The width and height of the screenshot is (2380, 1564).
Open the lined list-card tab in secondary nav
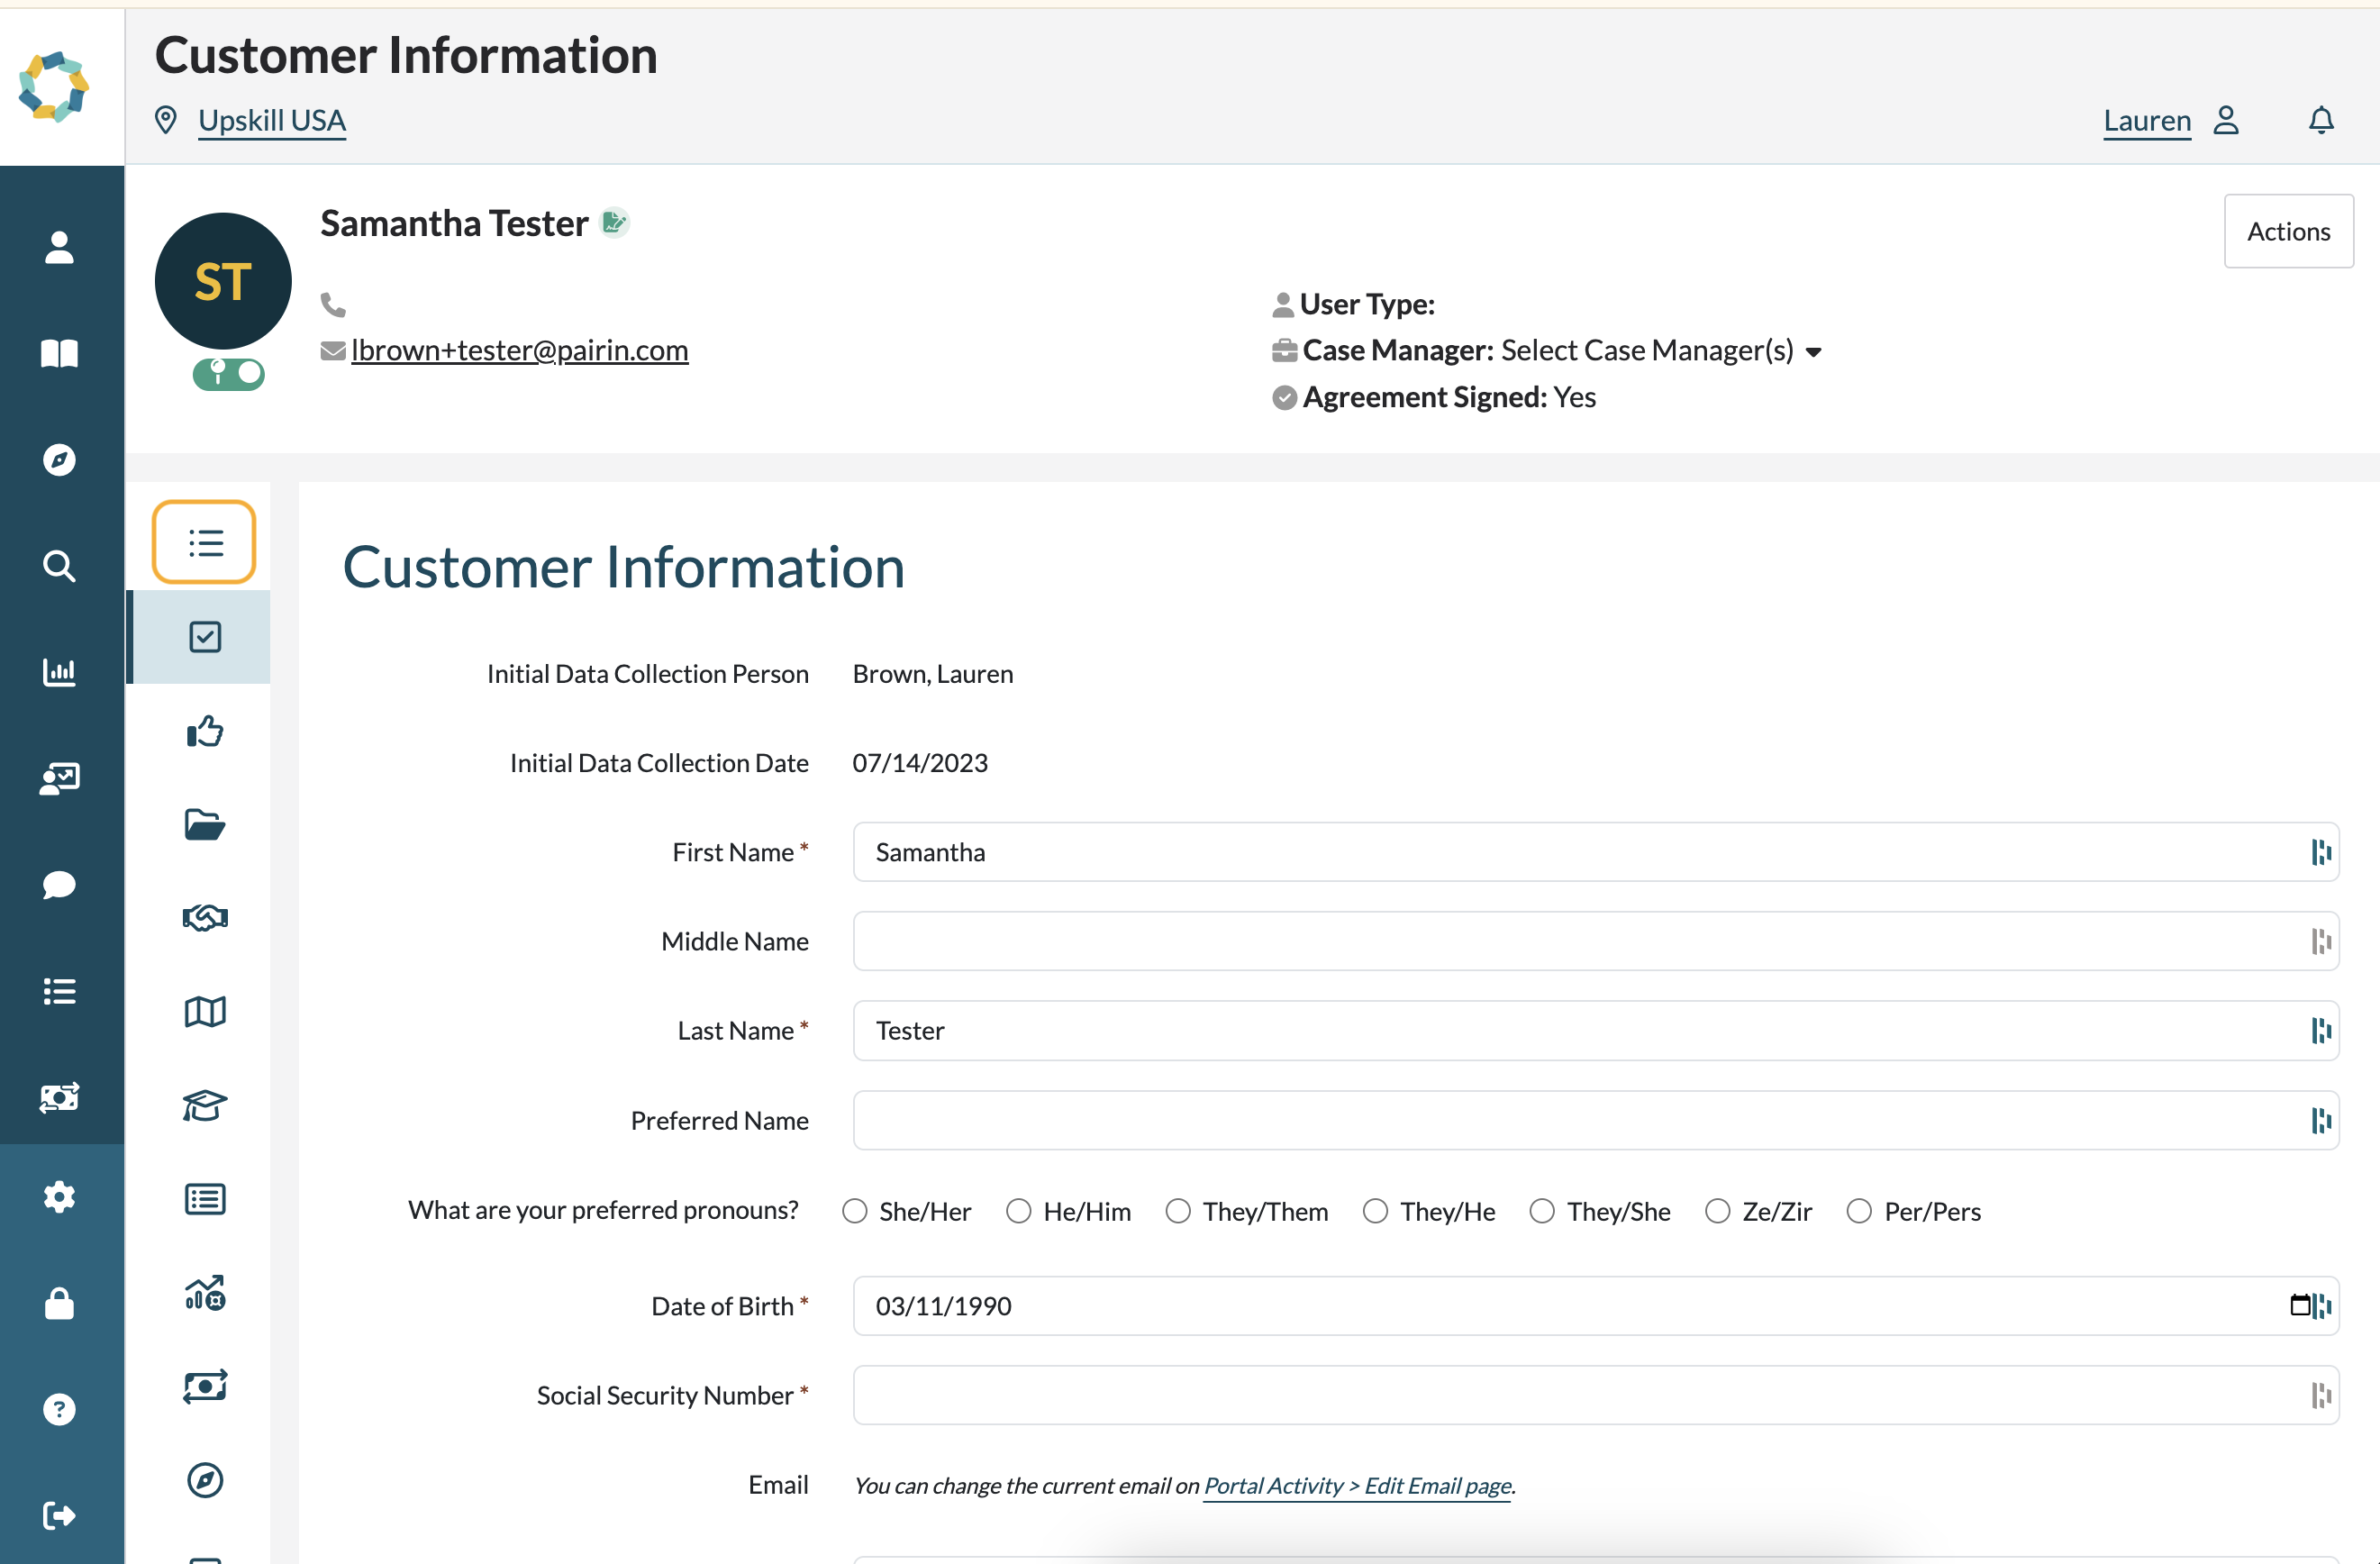click(204, 1198)
